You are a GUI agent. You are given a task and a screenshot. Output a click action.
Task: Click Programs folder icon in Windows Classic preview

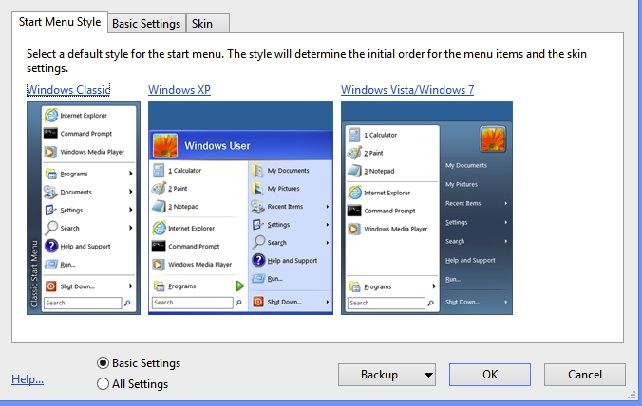tap(51, 174)
